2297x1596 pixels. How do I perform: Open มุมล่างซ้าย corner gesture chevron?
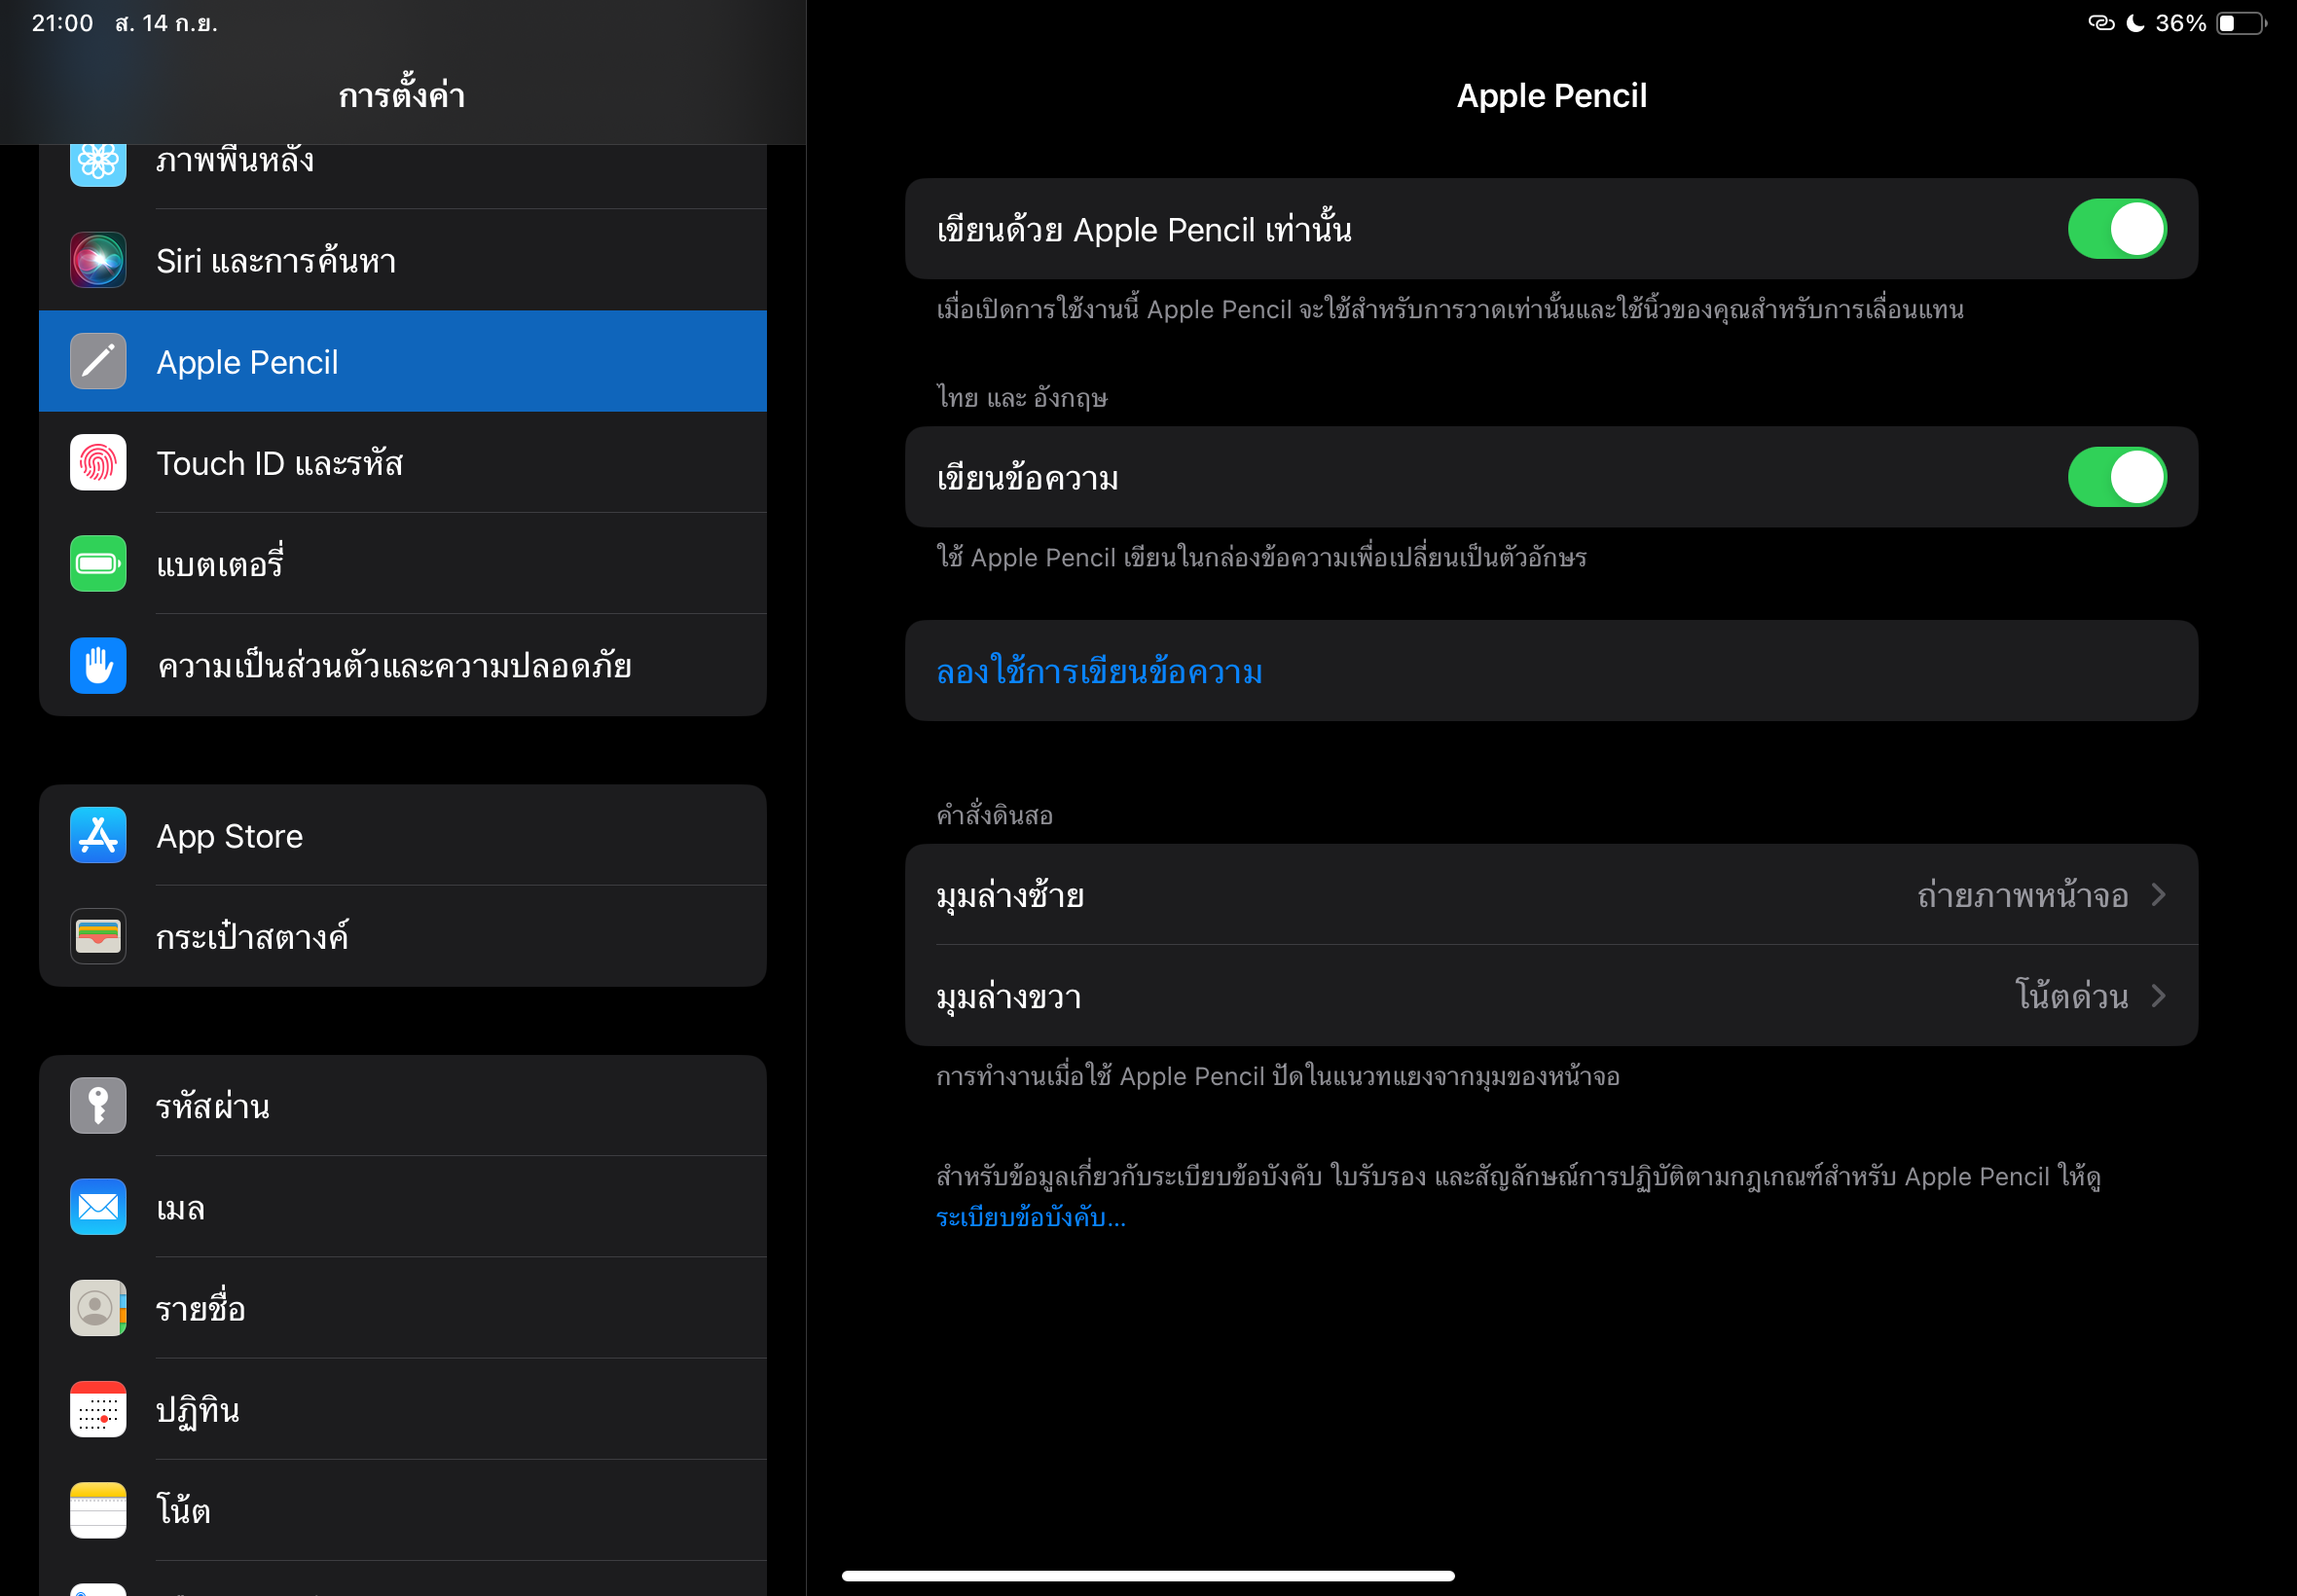pyautogui.click(x=2159, y=894)
